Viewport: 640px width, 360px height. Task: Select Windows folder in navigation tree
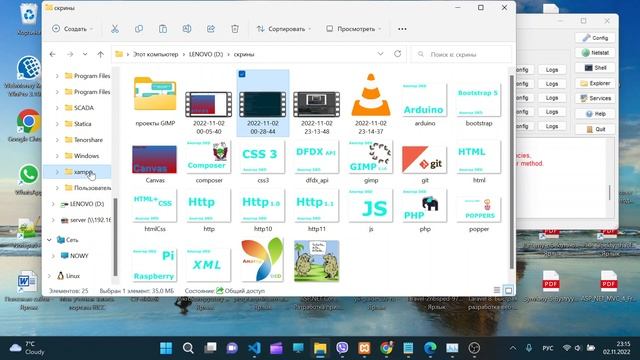(86, 156)
